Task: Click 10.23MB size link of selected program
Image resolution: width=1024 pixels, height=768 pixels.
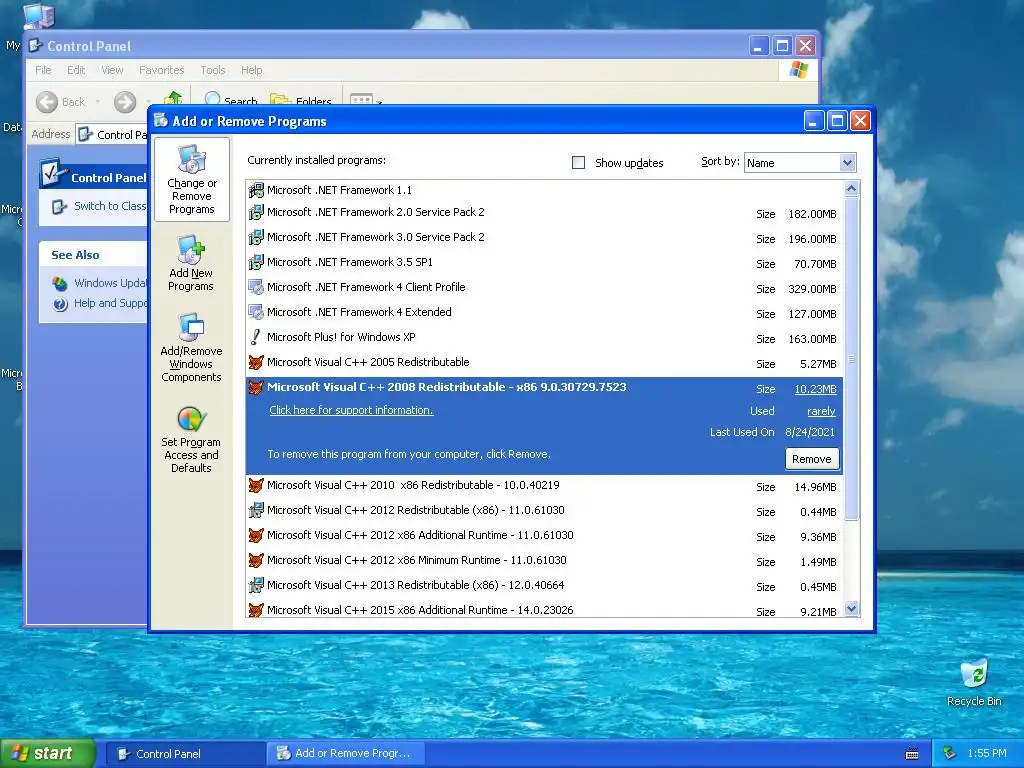Action: point(815,389)
